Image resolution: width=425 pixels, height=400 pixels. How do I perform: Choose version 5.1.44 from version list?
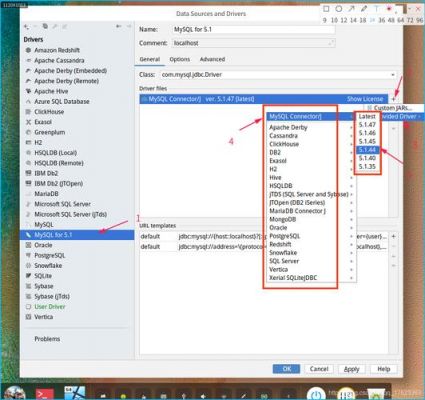[x=367, y=150]
